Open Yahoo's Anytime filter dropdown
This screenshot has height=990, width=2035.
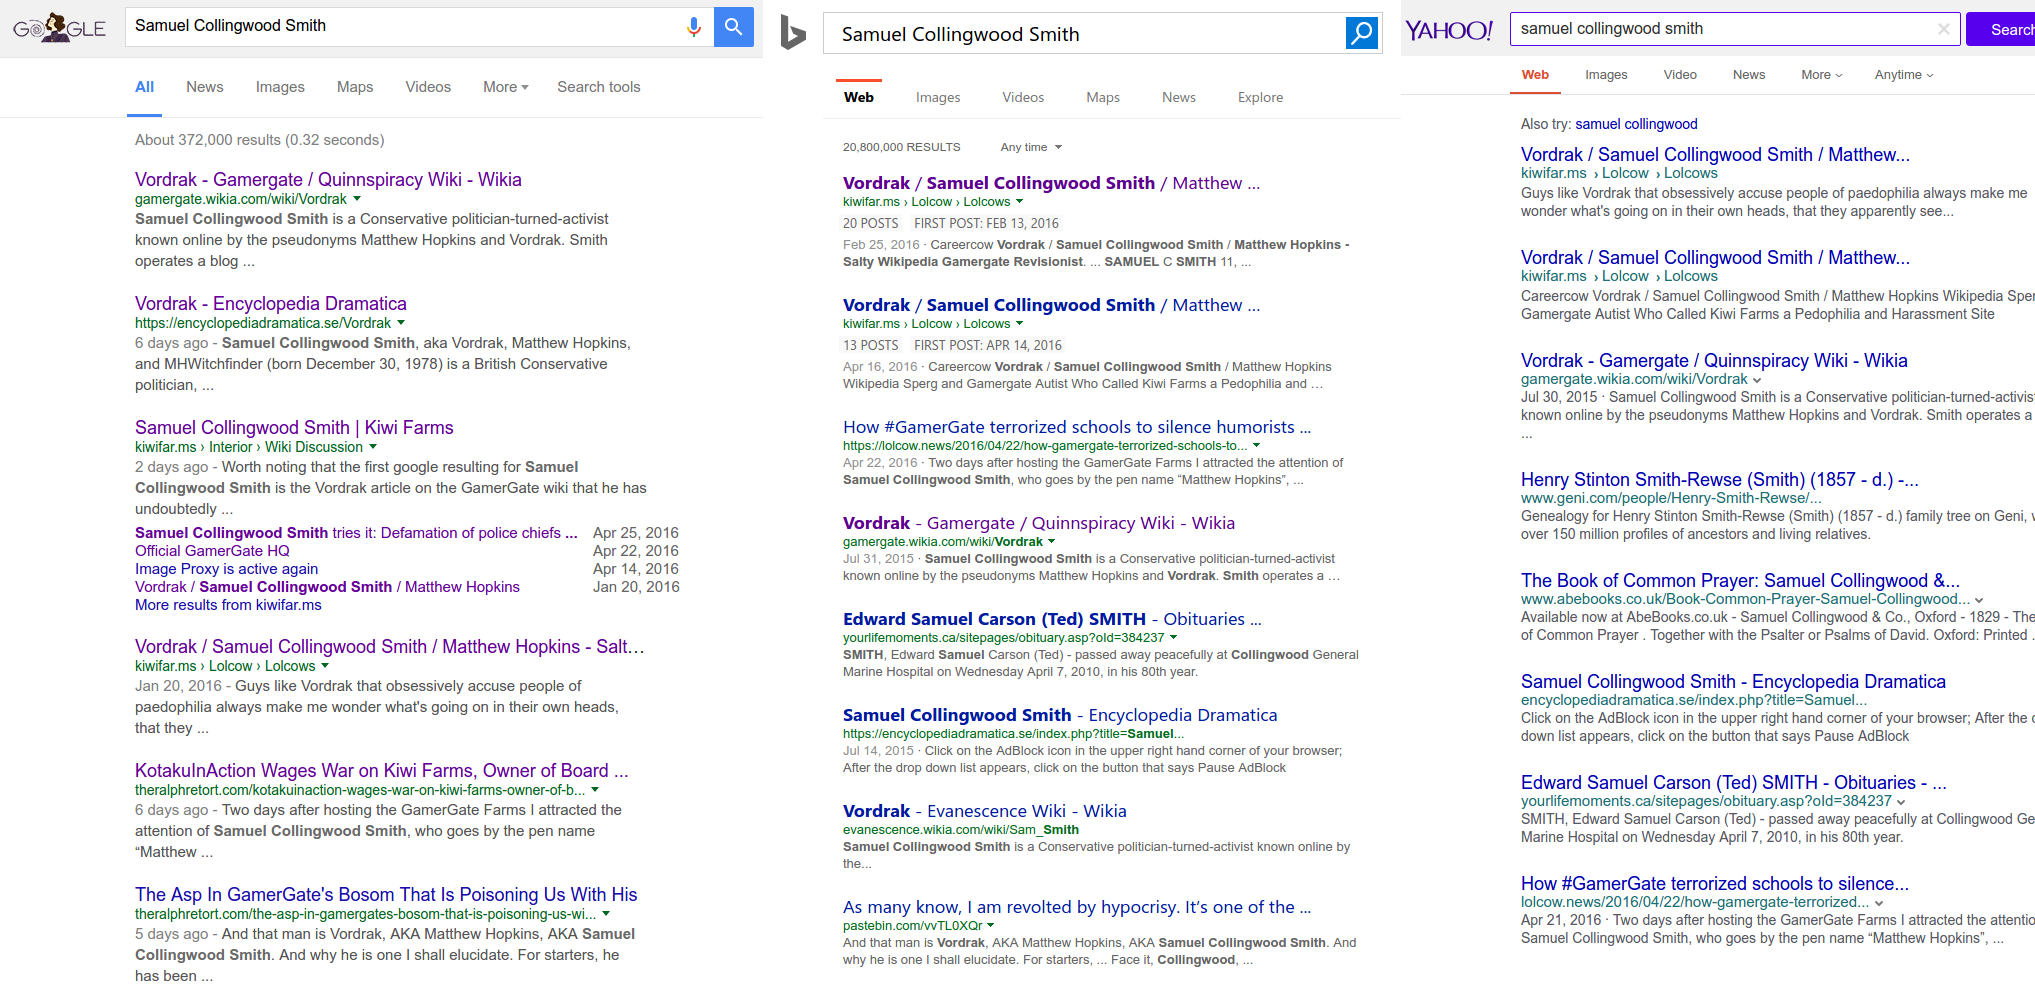tap(1903, 75)
